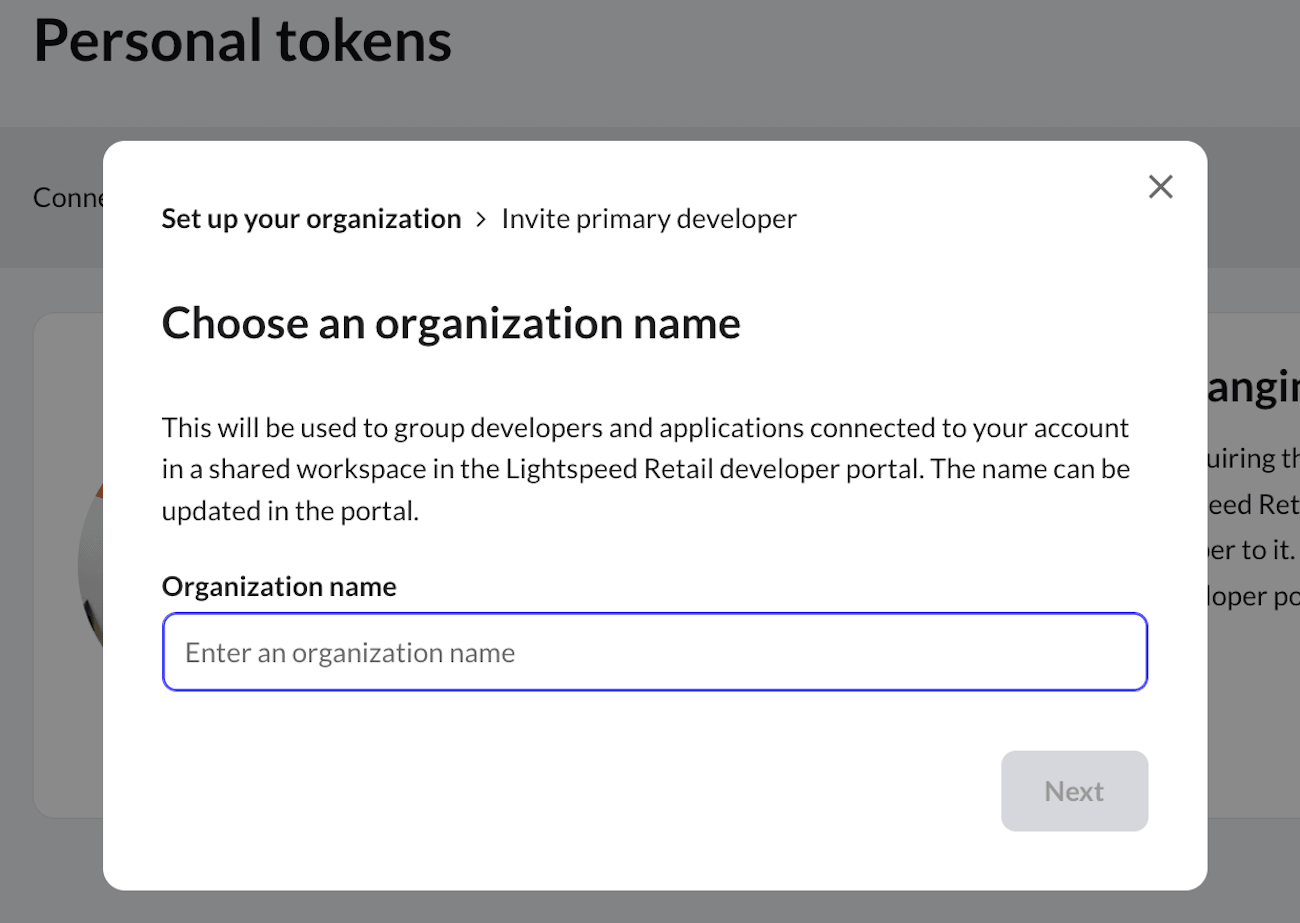
Task: Close the organization setup dialog
Action: point(1160,187)
